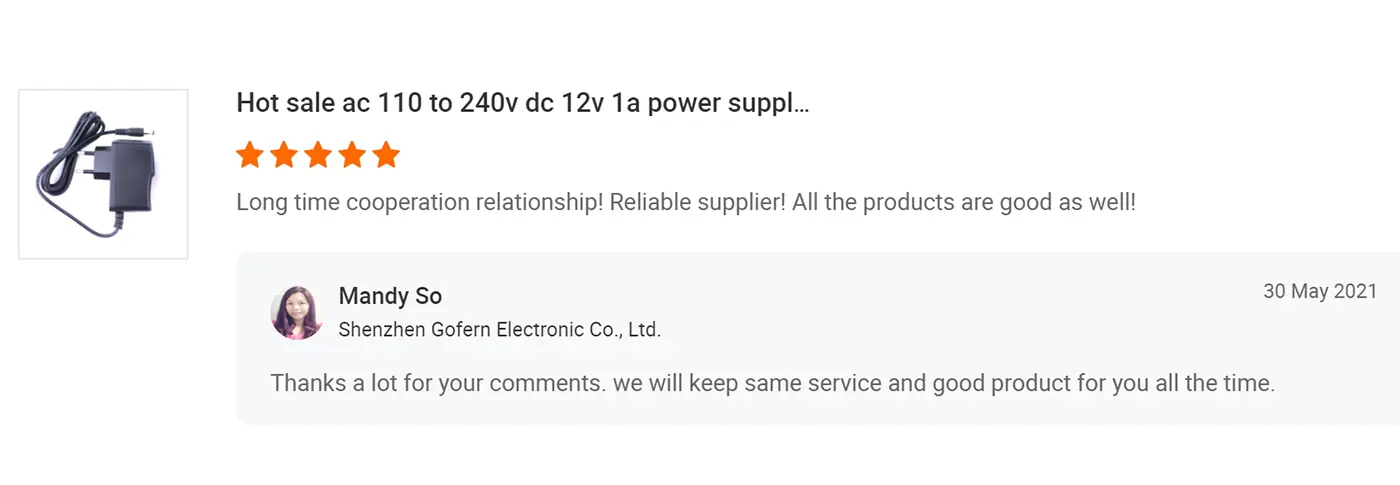Open Shenzhen Gofern Electronic Co., Ltd. company link
This screenshot has width=1400, height=485.
click(500, 329)
